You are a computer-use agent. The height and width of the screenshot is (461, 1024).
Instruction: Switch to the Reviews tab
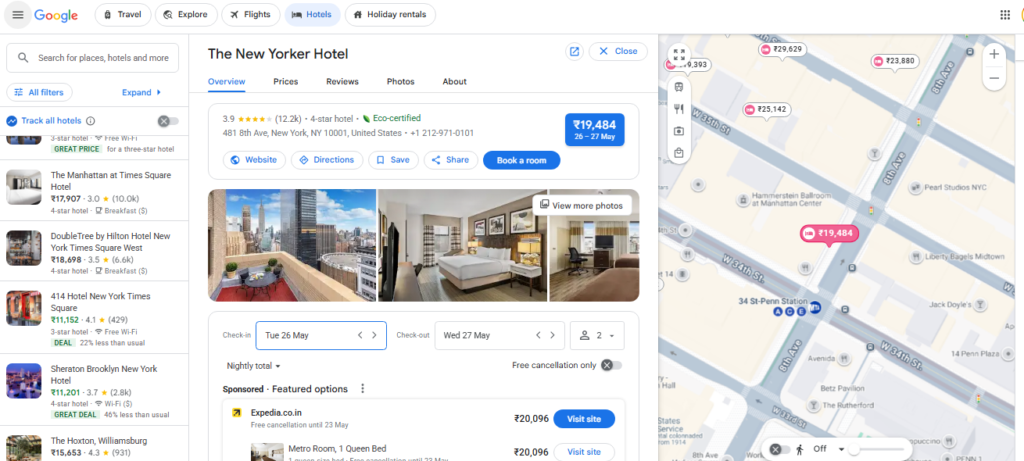tap(342, 82)
